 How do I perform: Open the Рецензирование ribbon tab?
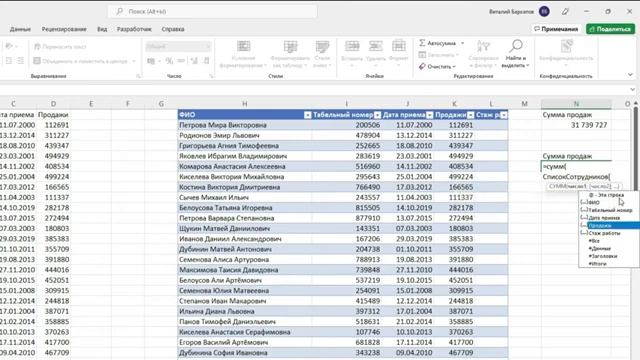click(x=64, y=29)
